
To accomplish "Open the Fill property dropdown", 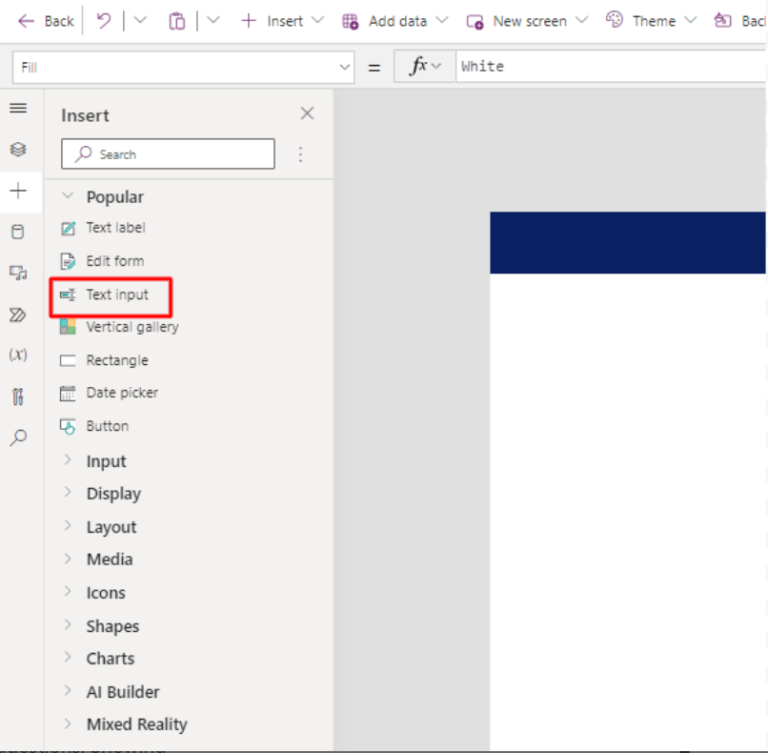I will click(345, 67).
